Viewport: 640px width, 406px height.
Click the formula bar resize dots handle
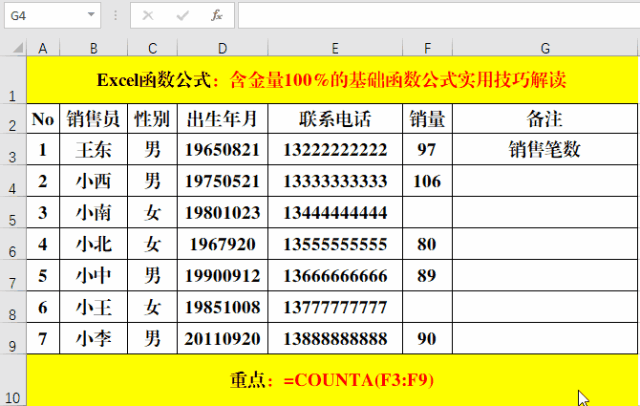click(116, 16)
